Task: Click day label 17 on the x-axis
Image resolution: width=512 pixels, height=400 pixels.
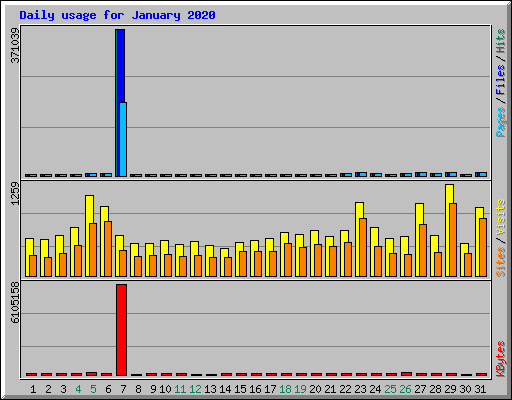Action: (270, 389)
